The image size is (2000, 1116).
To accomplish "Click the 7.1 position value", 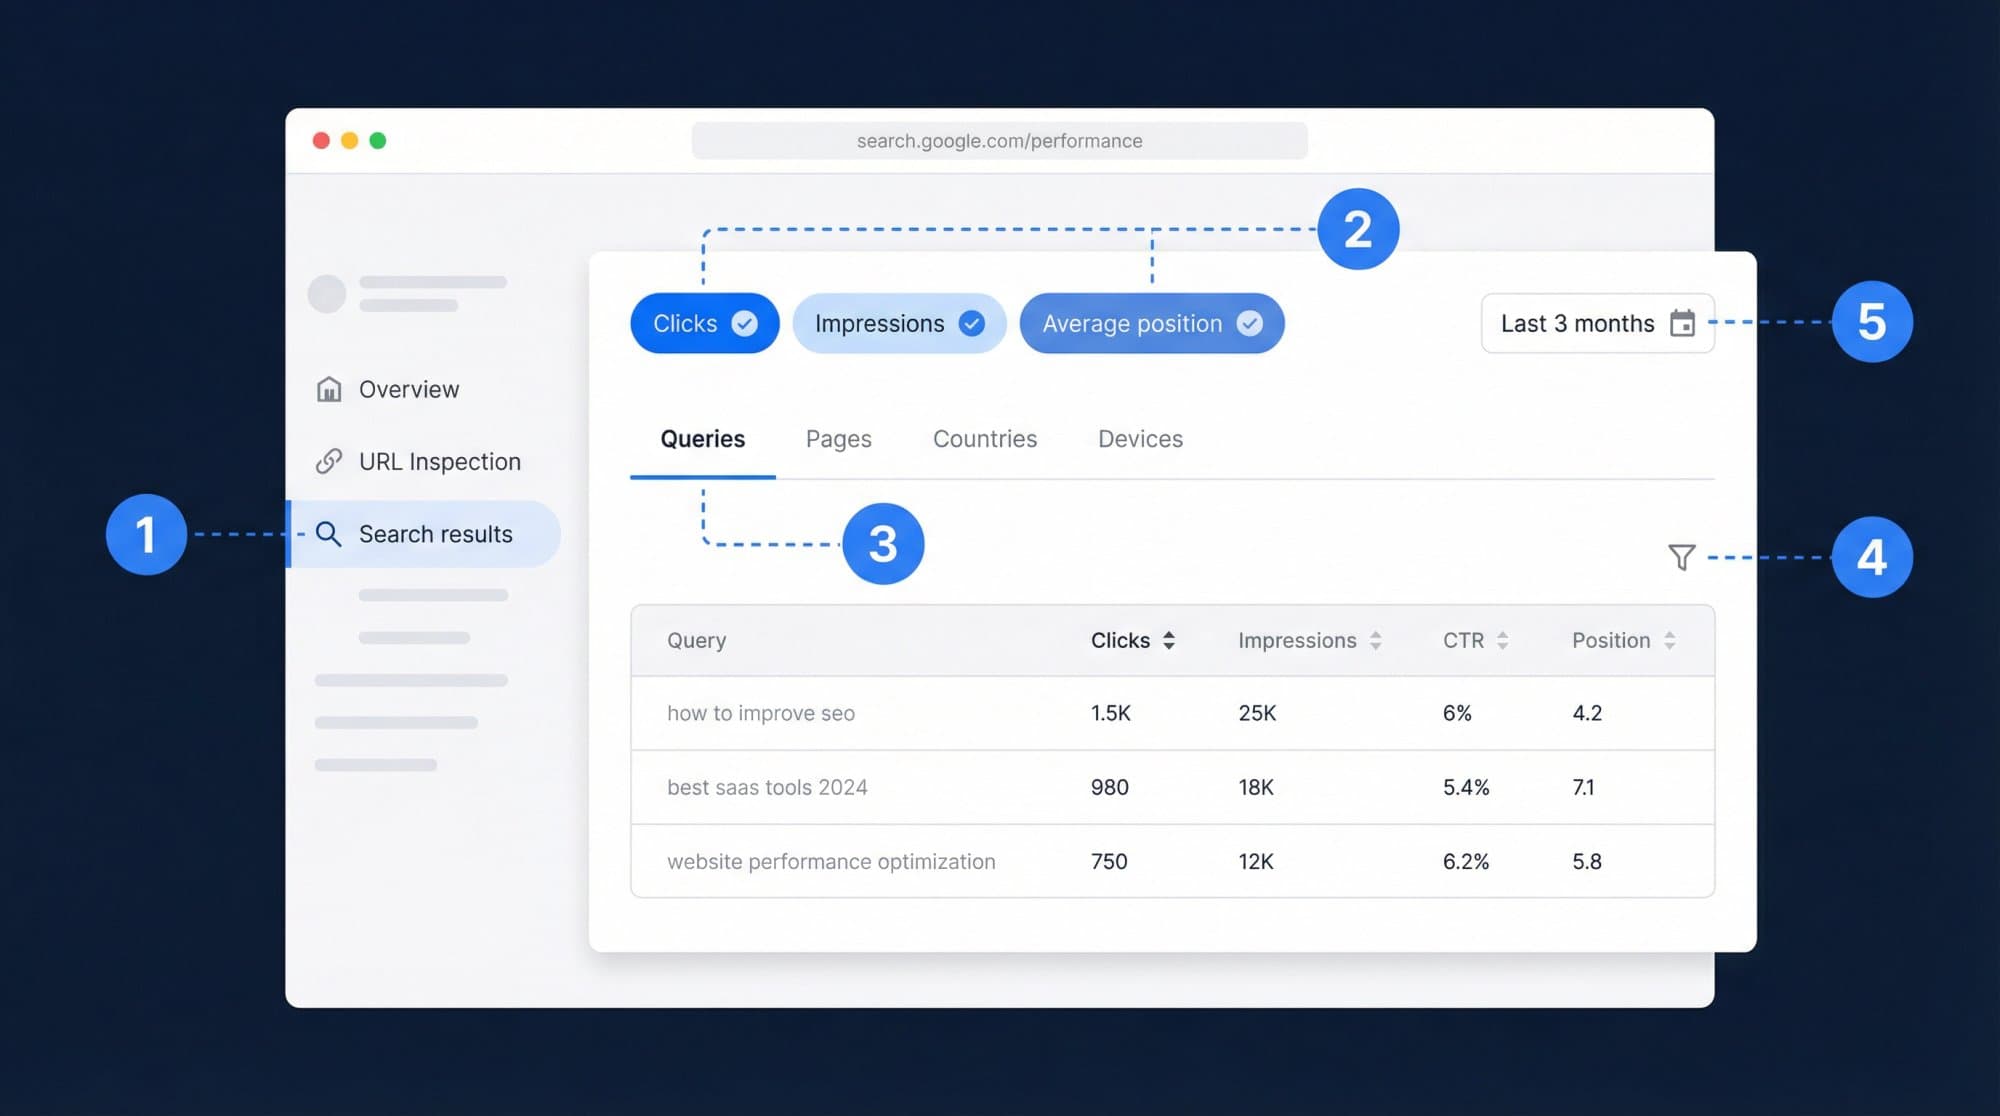I will (1583, 787).
